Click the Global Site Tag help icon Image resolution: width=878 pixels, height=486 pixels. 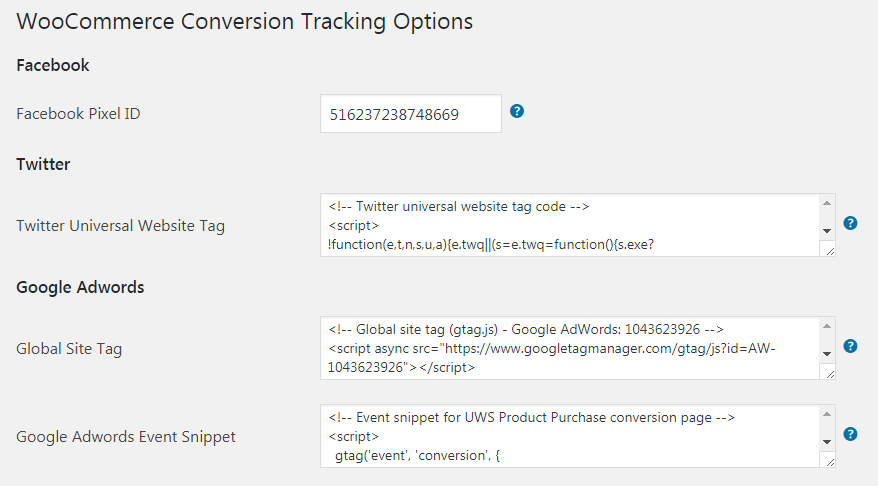pyautogui.click(x=850, y=345)
